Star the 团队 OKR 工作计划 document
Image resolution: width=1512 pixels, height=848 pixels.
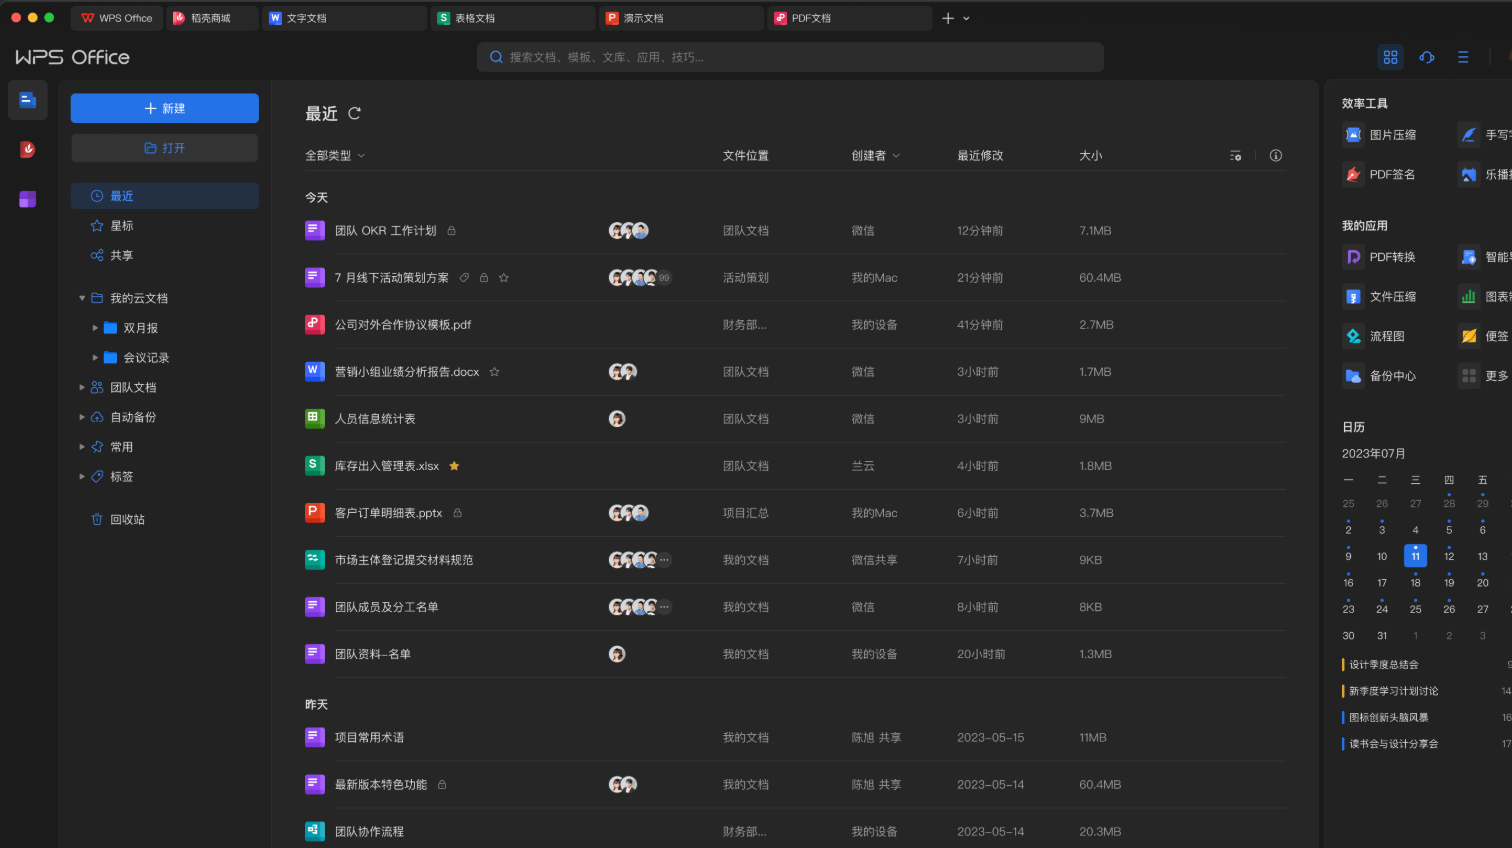pyautogui.click(x=472, y=230)
